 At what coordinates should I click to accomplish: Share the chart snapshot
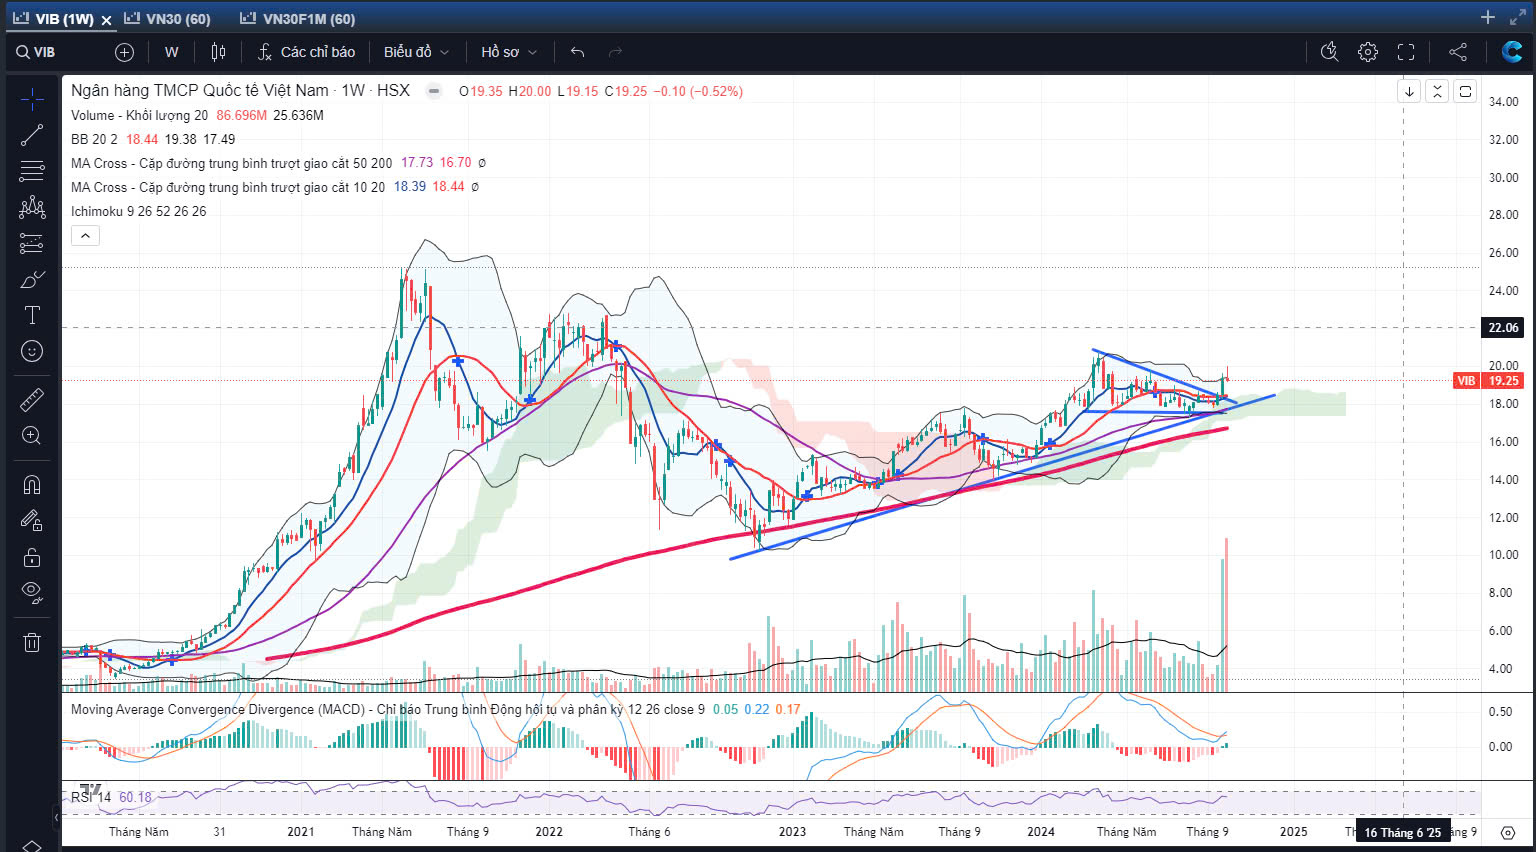tap(1458, 52)
